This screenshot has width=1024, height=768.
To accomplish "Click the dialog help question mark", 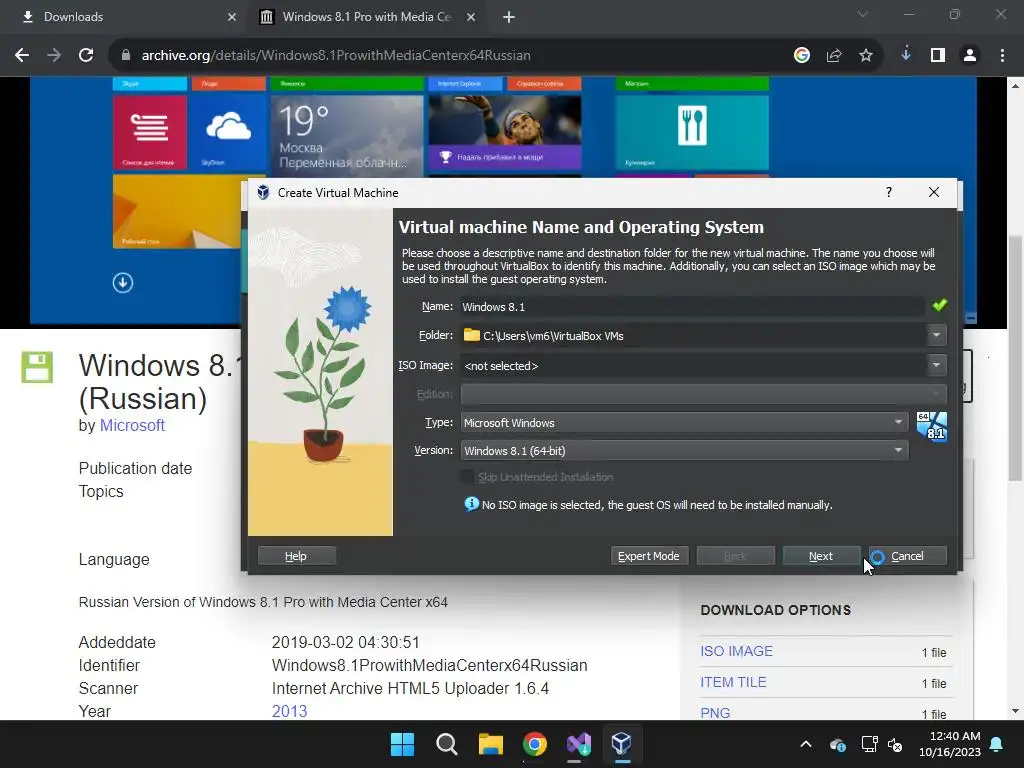I will 889,192.
